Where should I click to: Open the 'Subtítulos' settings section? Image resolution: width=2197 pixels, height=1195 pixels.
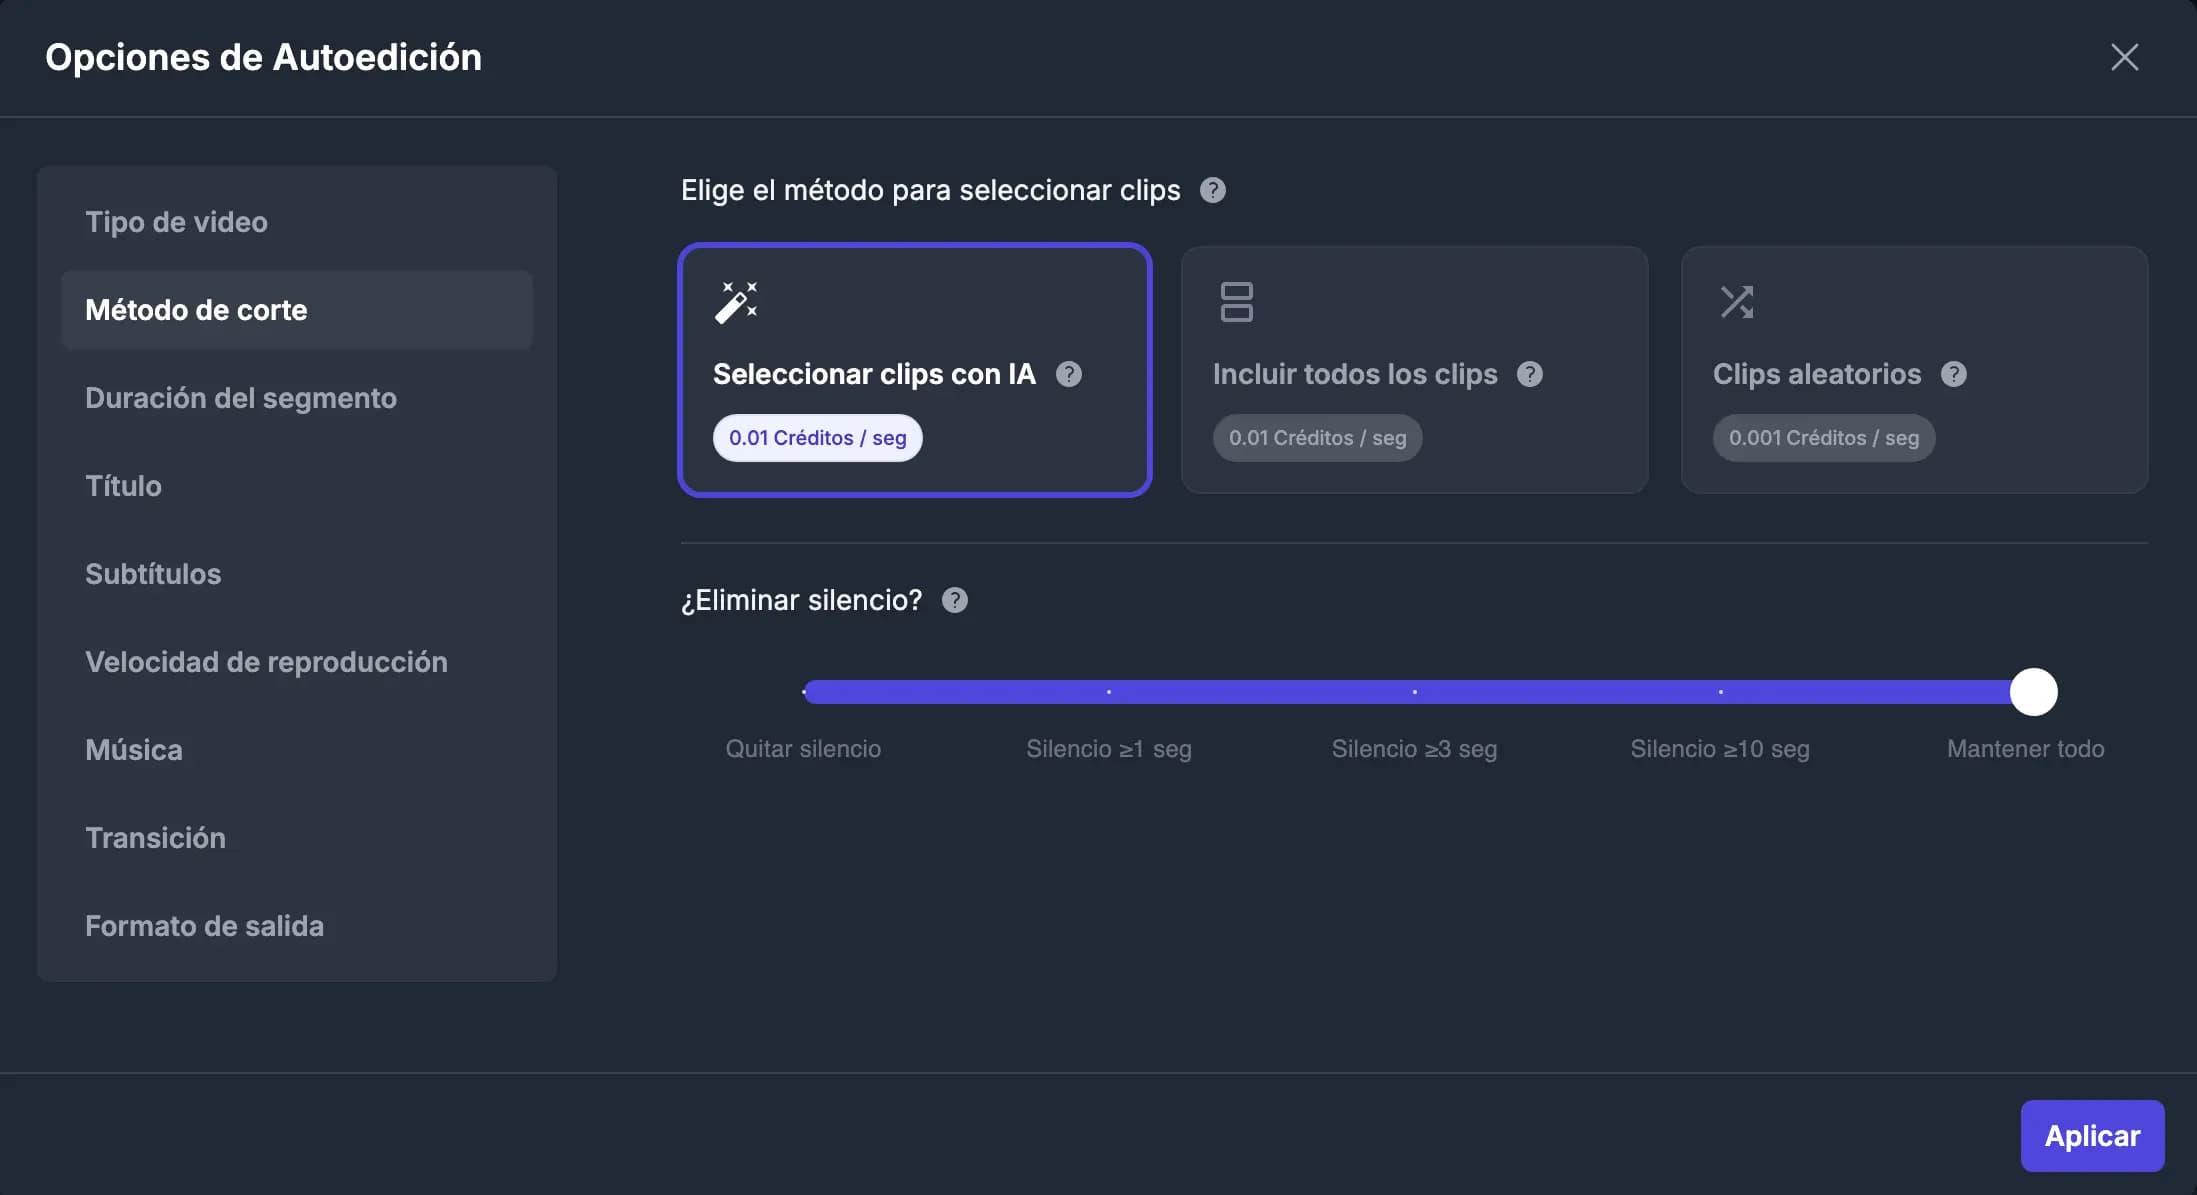pos(153,574)
